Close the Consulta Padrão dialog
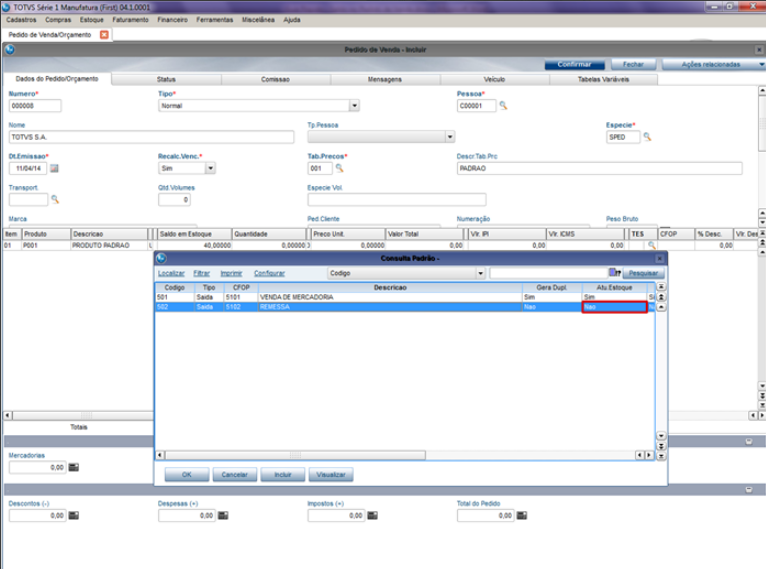The height and width of the screenshot is (569, 766). click(660, 258)
